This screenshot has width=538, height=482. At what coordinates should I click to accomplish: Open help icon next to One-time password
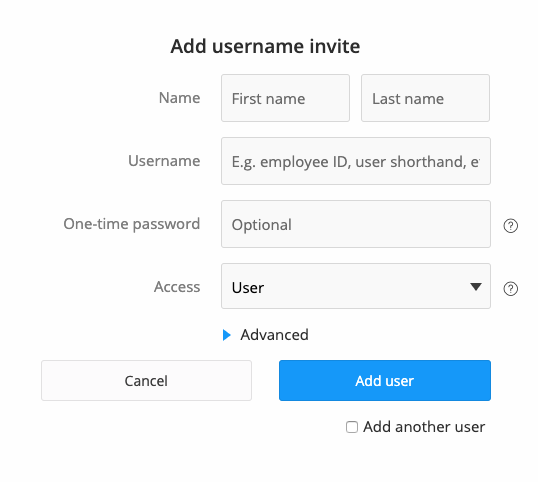[x=511, y=226]
